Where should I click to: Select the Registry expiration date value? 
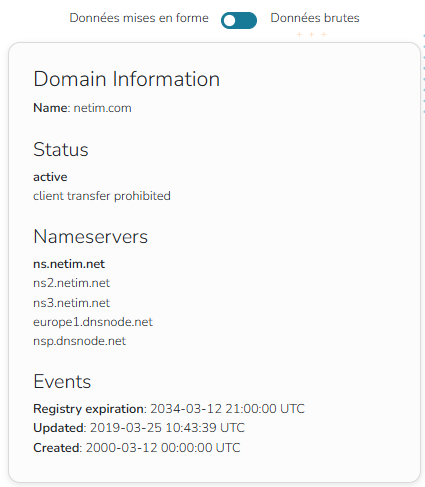227,409
